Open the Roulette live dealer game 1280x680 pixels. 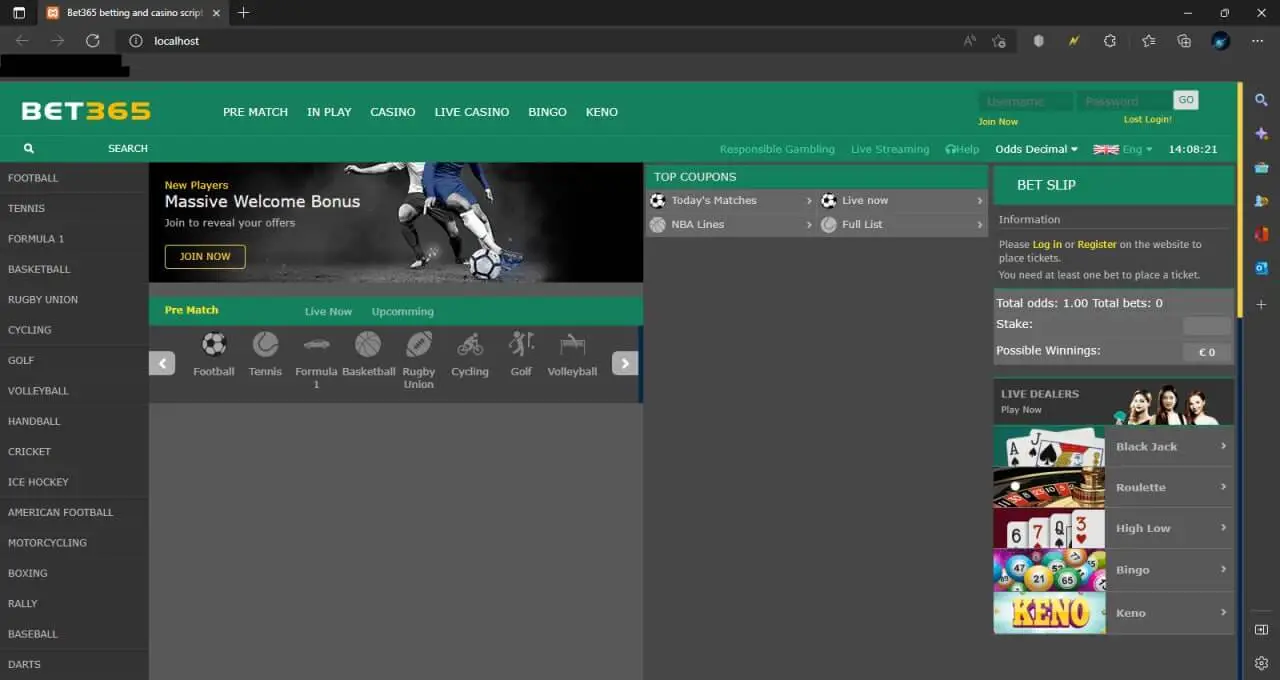tap(1113, 487)
